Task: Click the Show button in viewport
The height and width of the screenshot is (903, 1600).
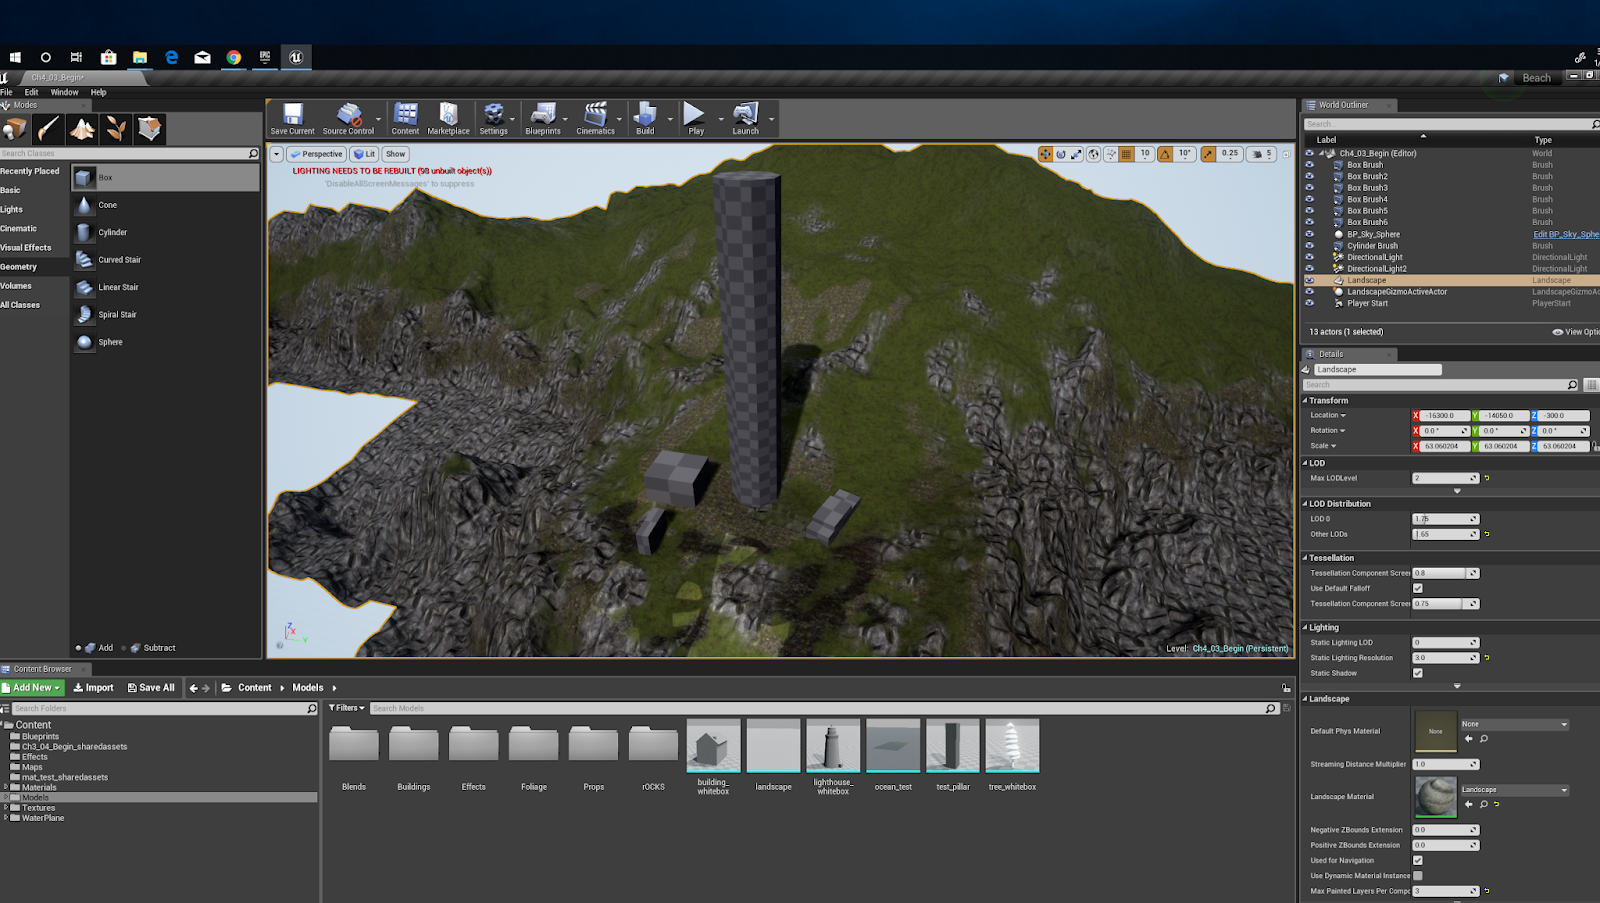Action: [x=396, y=154]
